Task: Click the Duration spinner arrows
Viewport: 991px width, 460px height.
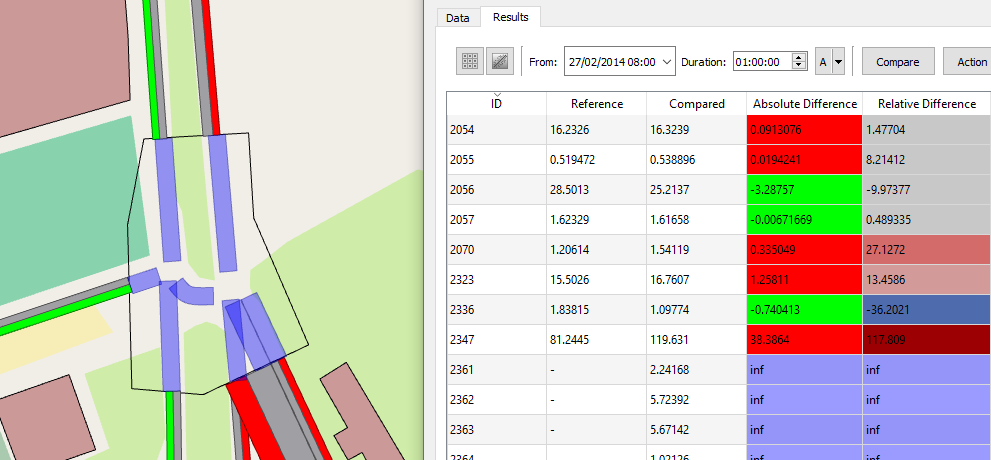Action: (798, 61)
